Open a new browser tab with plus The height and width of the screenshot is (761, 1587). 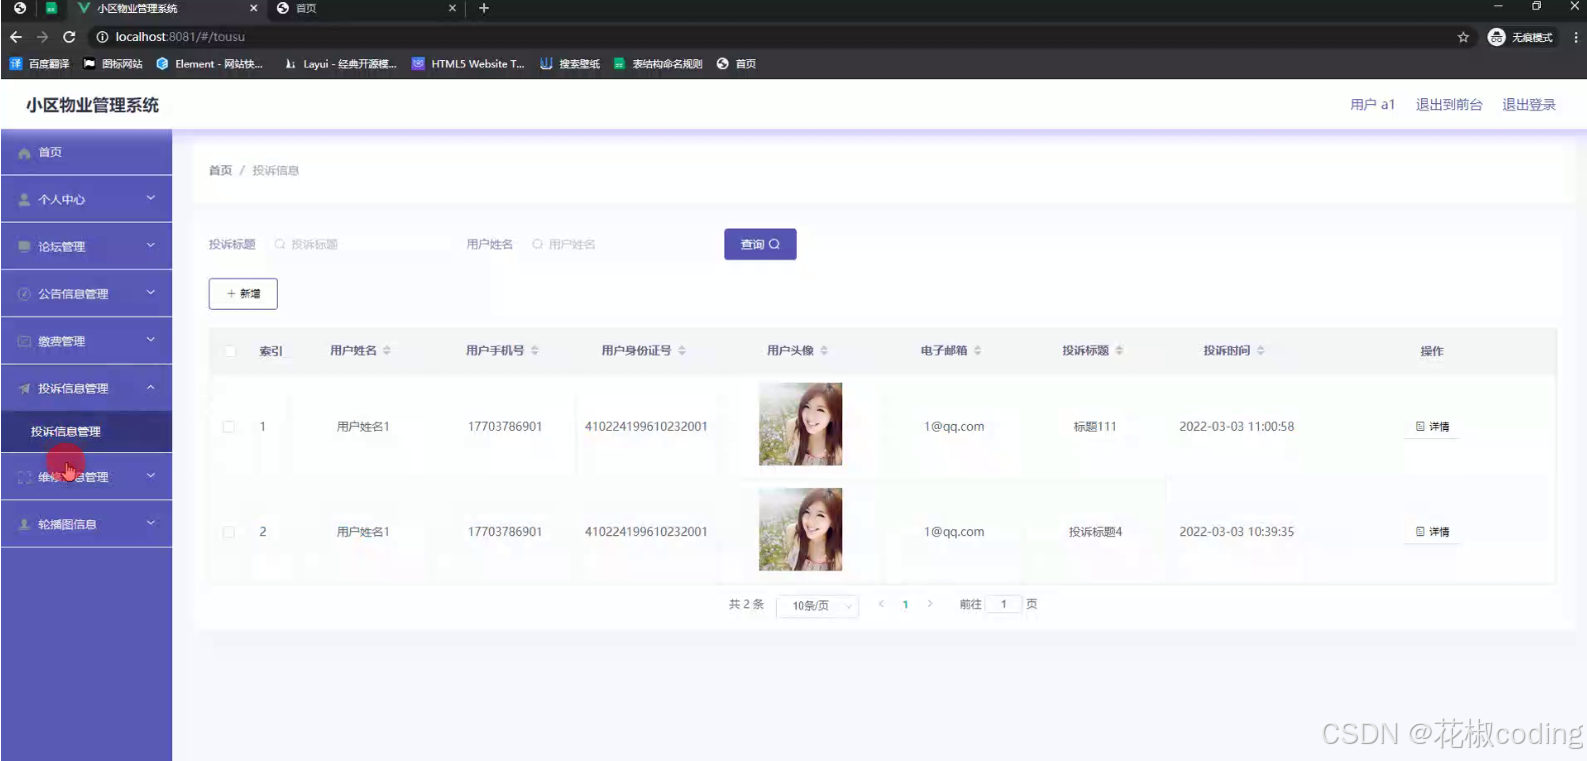click(484, 8)
